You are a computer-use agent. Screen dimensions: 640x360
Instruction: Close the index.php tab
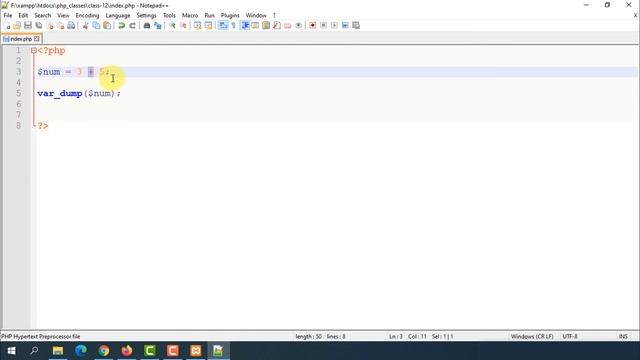(37, 39)
